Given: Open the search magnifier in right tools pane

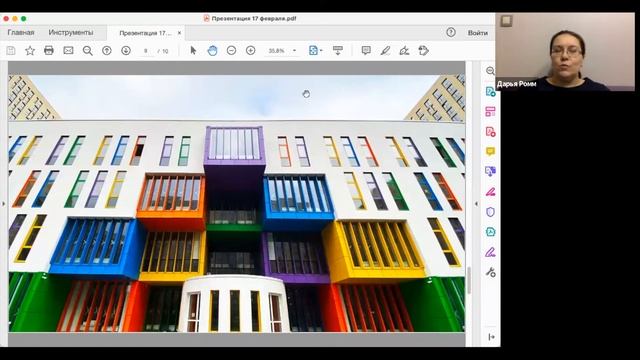Looking at the screenshot, I should (x=490, y=71).
